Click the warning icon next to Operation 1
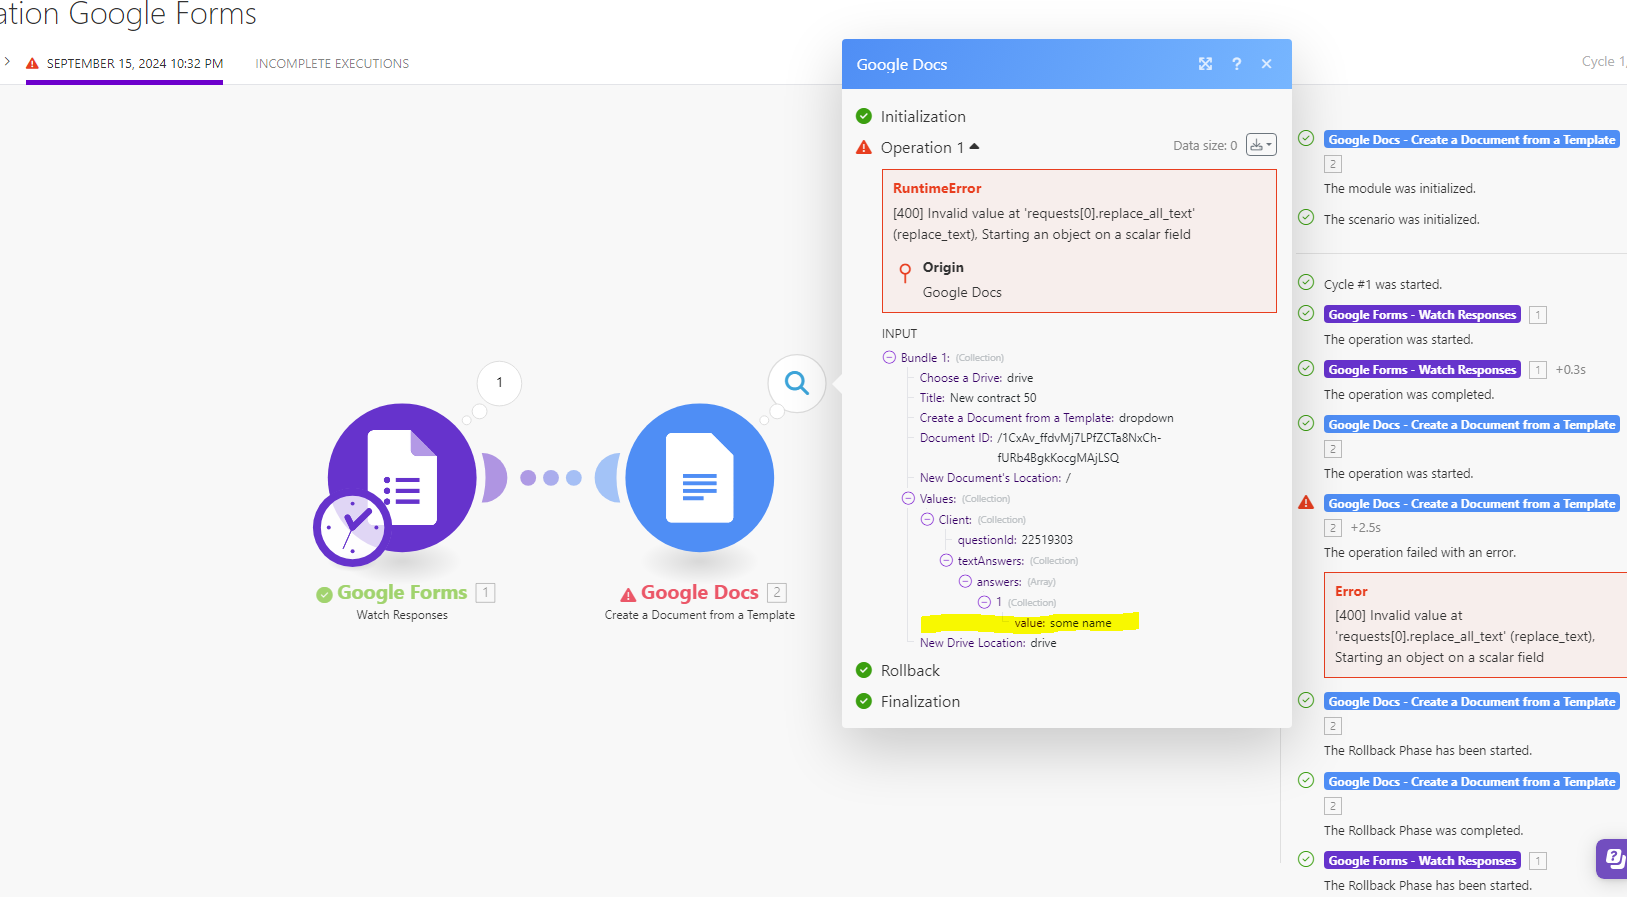The height and width of the screenshot is (897, 1627). pyautogui.click(x=864, y=147)
